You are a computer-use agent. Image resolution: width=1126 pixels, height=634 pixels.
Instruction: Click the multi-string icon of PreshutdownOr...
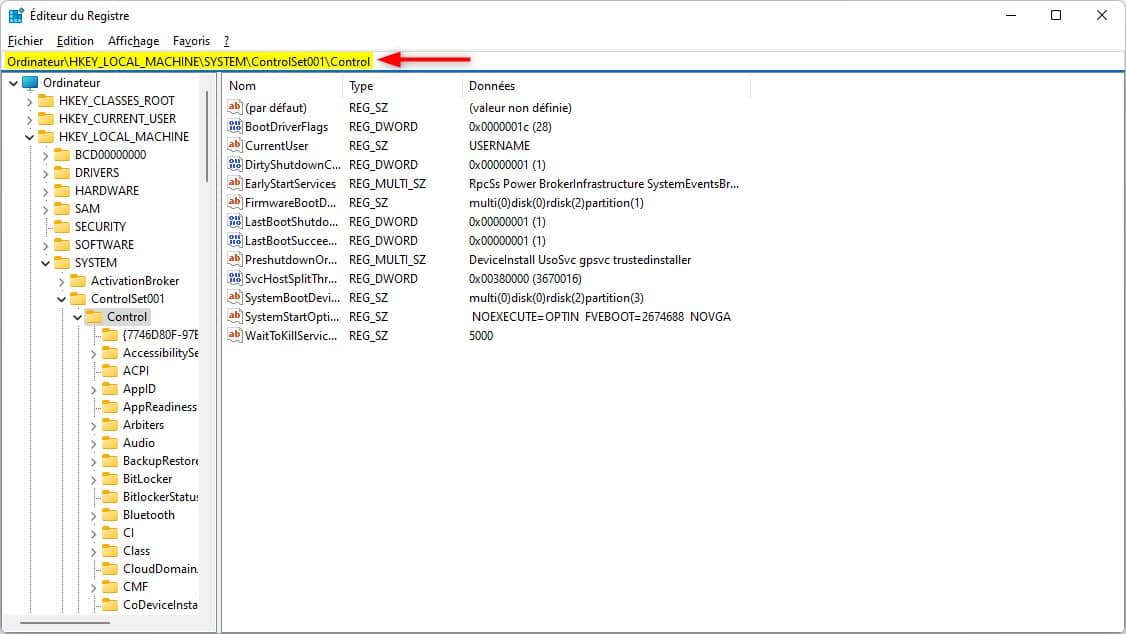pos(235,259)
